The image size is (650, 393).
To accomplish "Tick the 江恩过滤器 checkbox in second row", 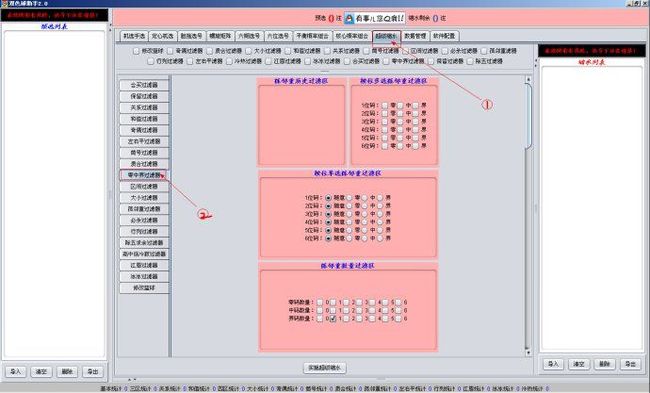I will point(268,61).
